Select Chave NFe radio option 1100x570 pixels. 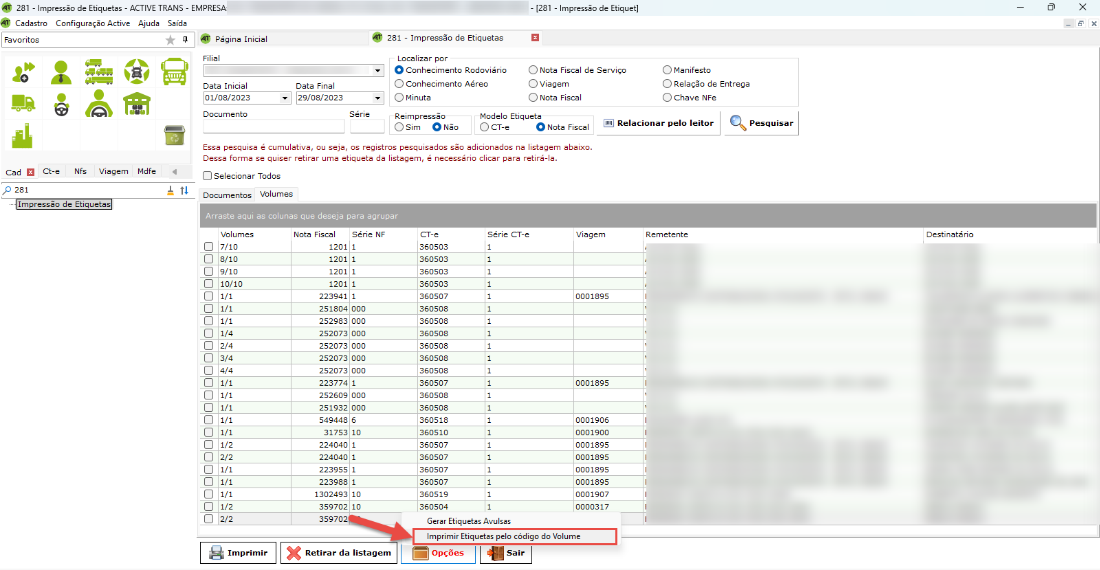(667, 97)
